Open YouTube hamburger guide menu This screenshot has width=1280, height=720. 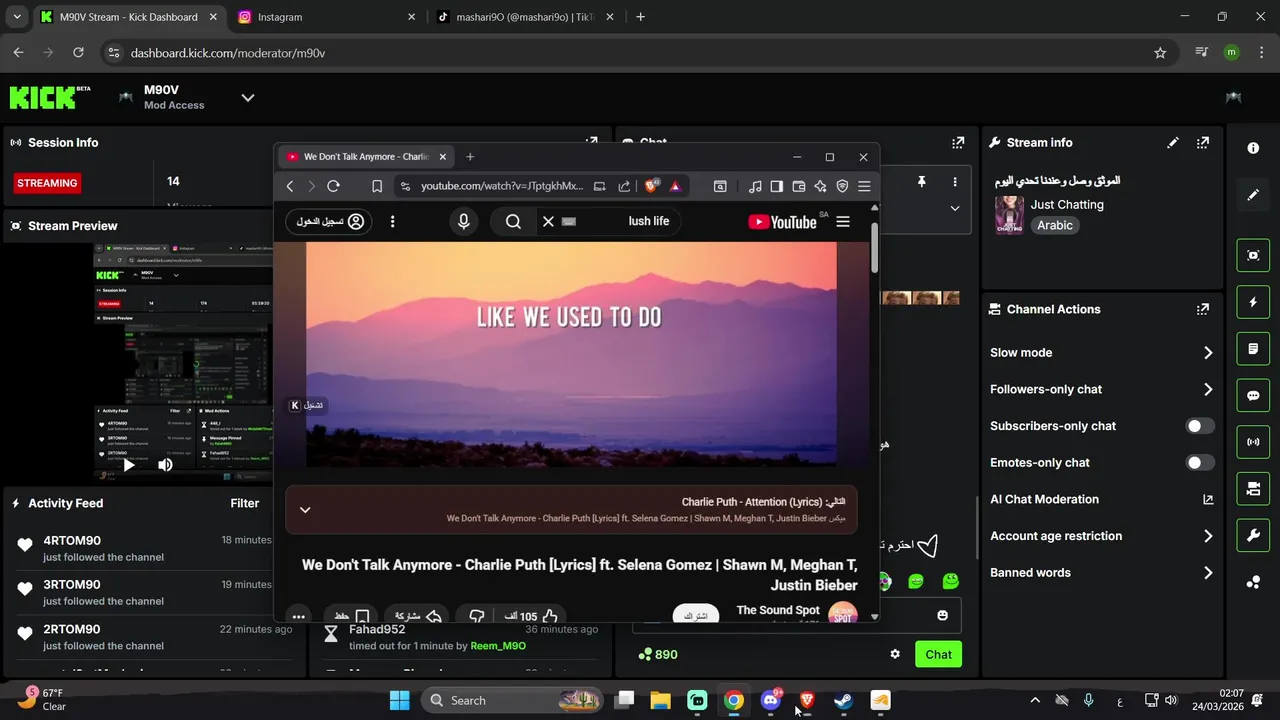843,222
